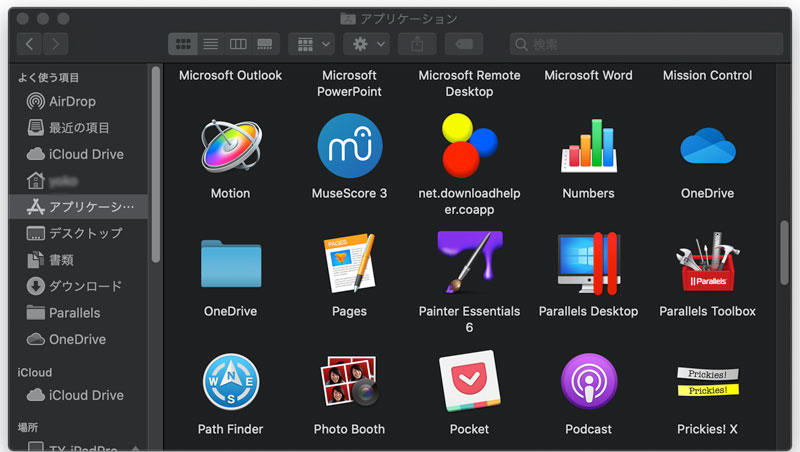The image size is (800, 452).
Task: Click the Finder search field
Action: click(x=646, y=44)
